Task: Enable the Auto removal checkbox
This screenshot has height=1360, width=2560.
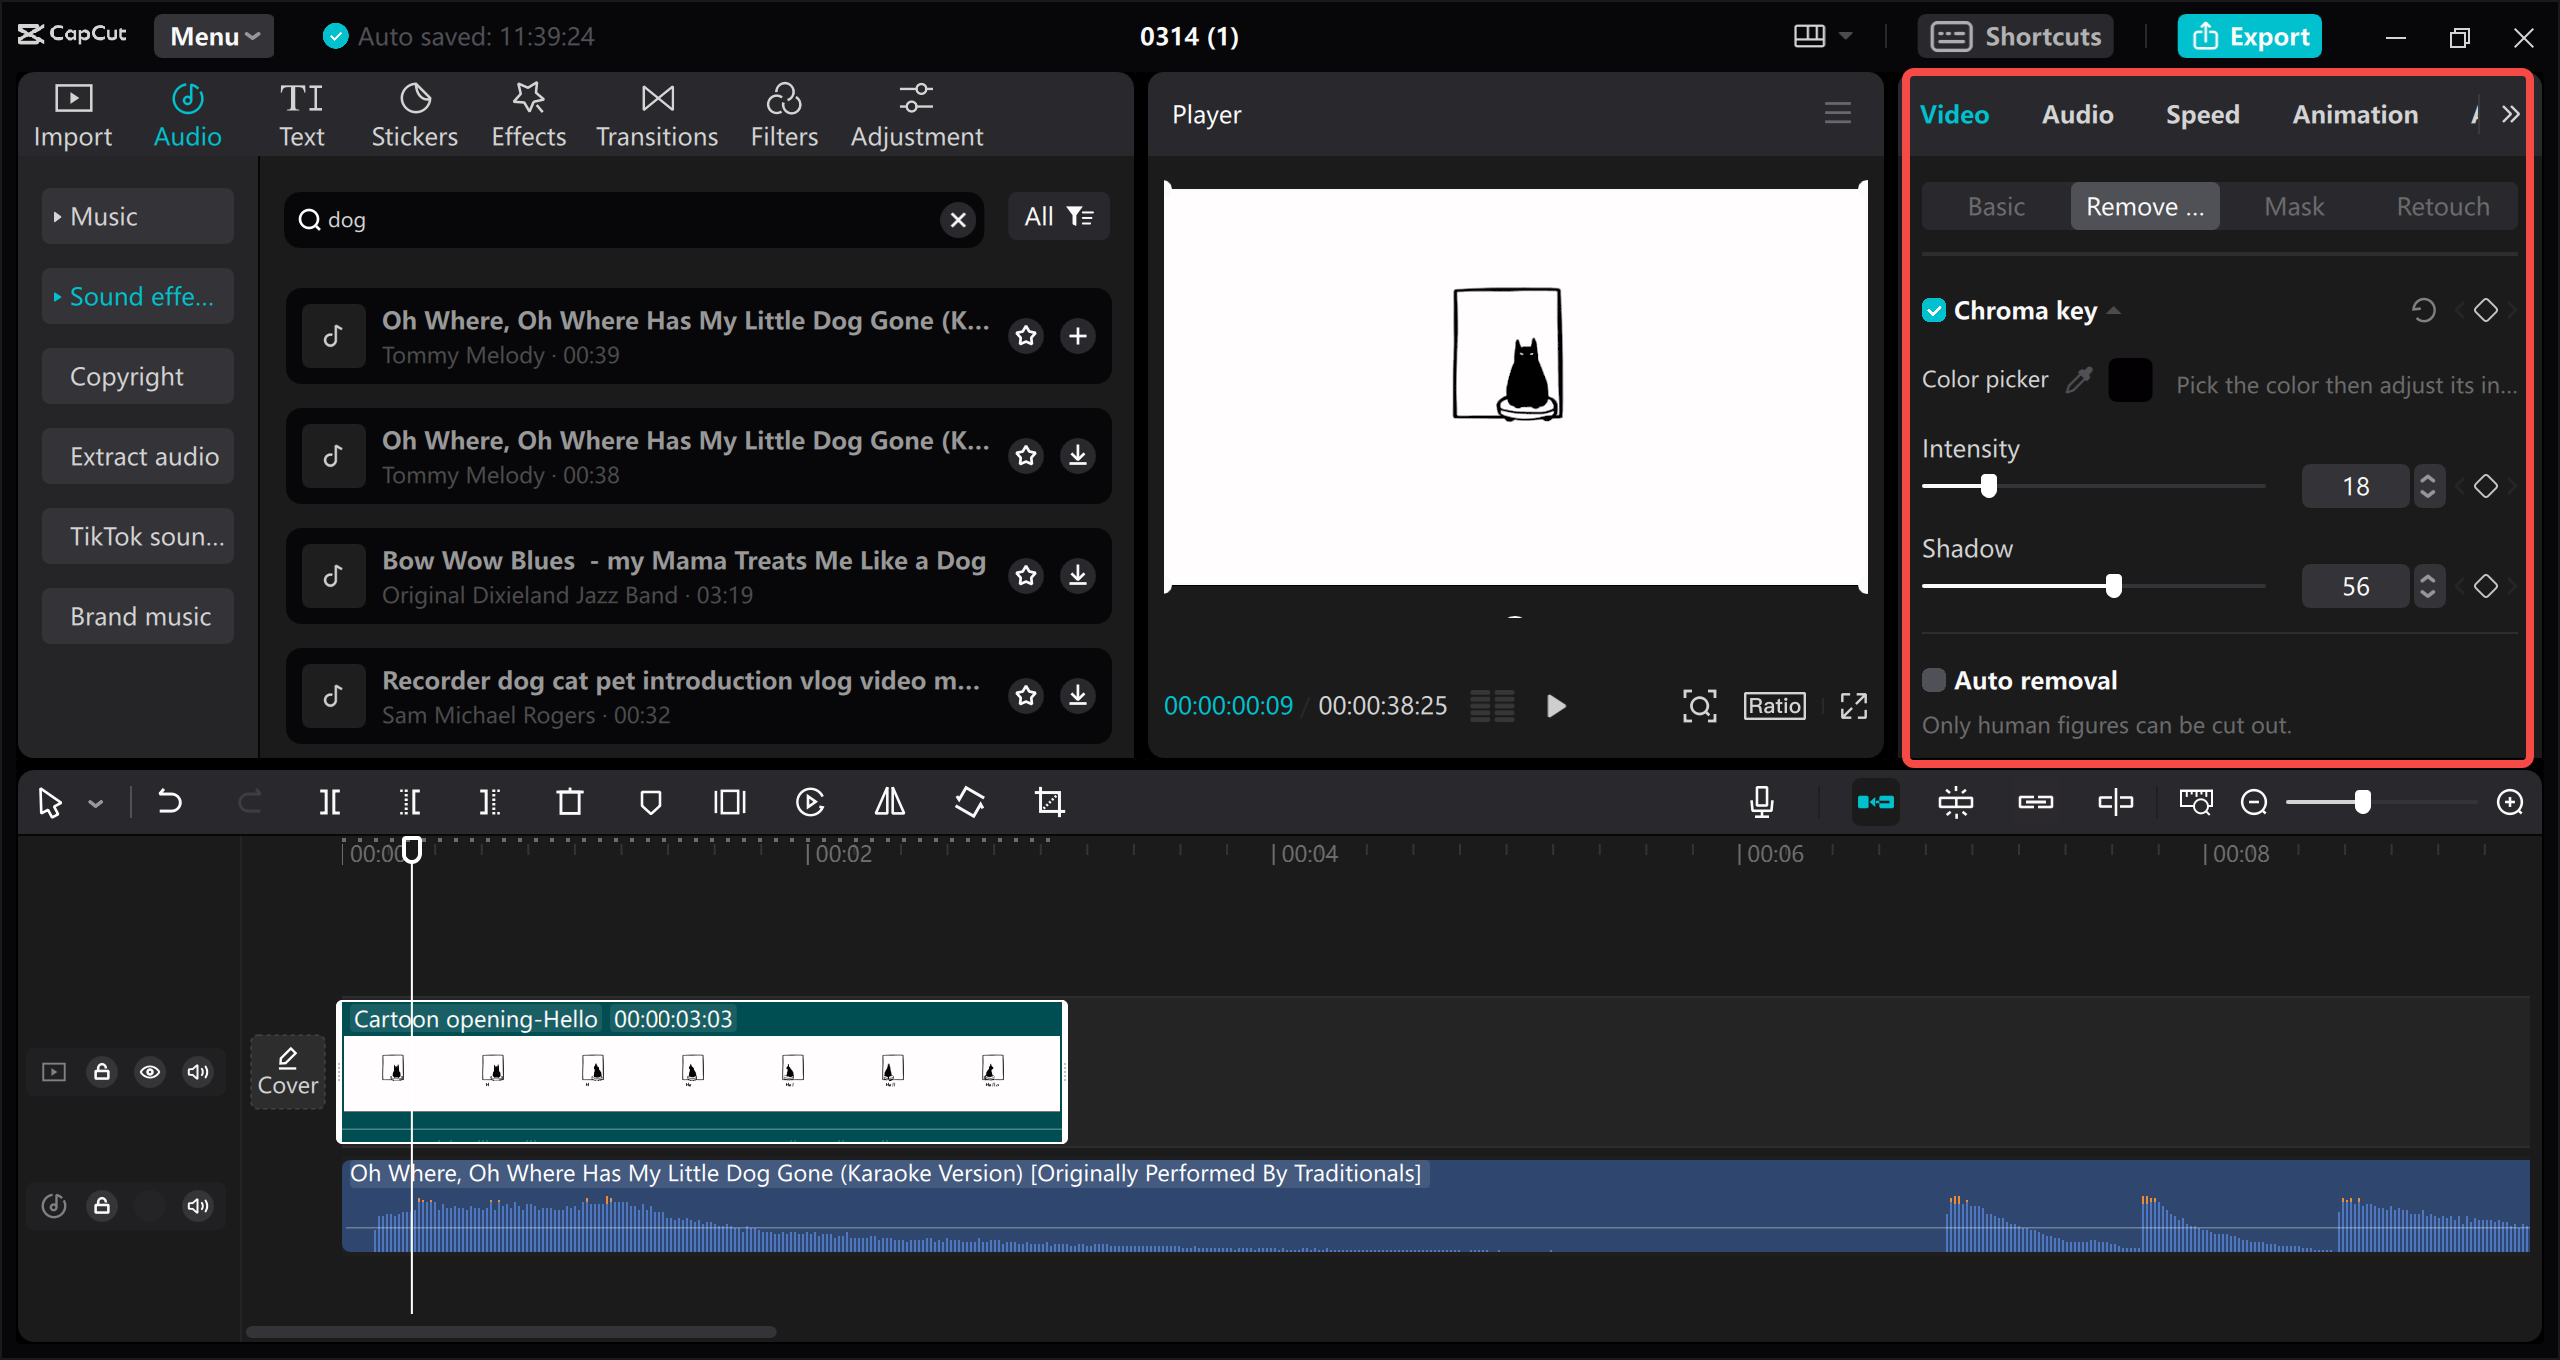Action: click(x=1935, y=680)
